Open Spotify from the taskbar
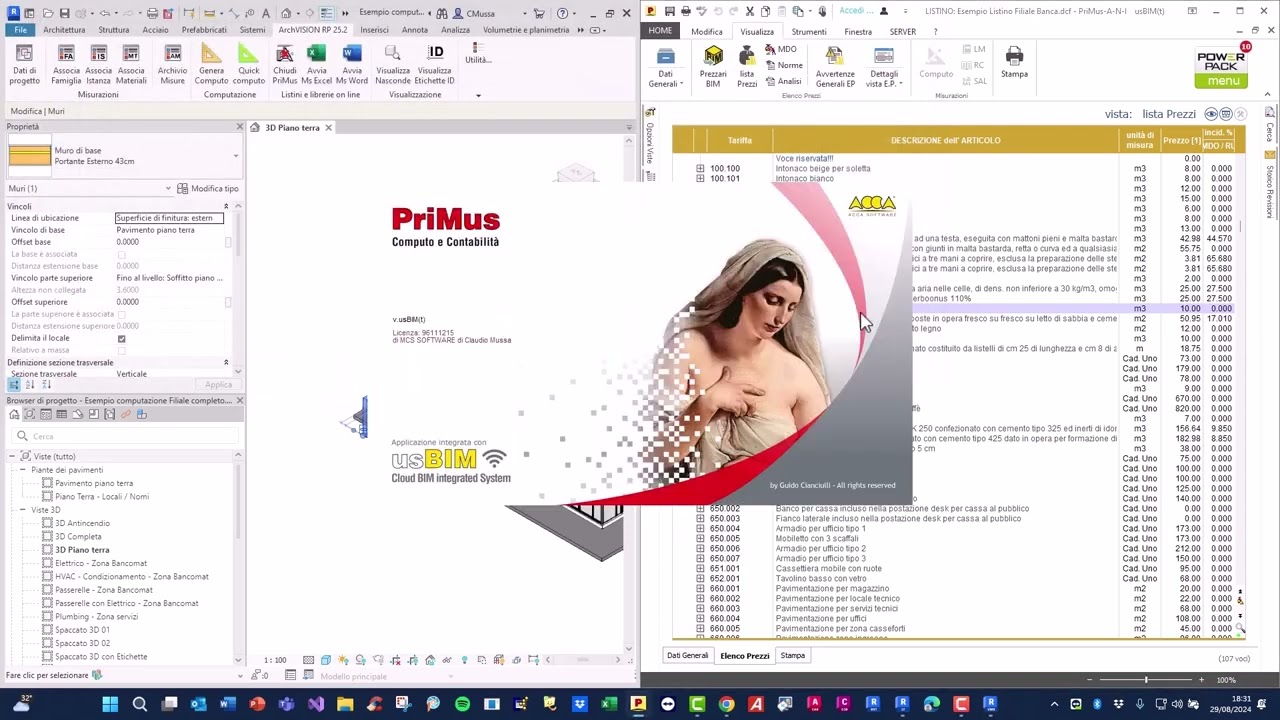This screenshot has width=1280, height=720. tap(462, 704)
